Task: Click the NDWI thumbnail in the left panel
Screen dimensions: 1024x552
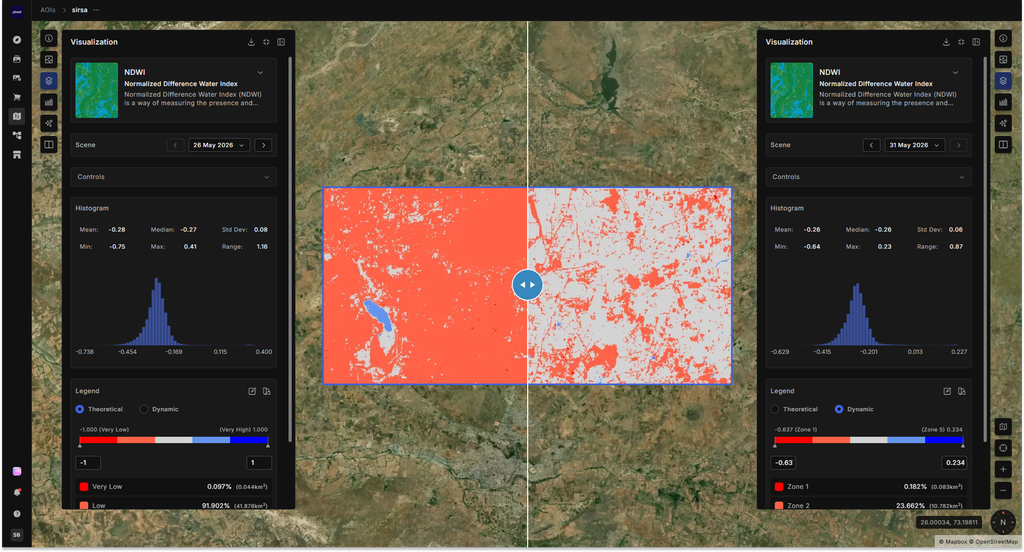Action: [x=97, y=90]
